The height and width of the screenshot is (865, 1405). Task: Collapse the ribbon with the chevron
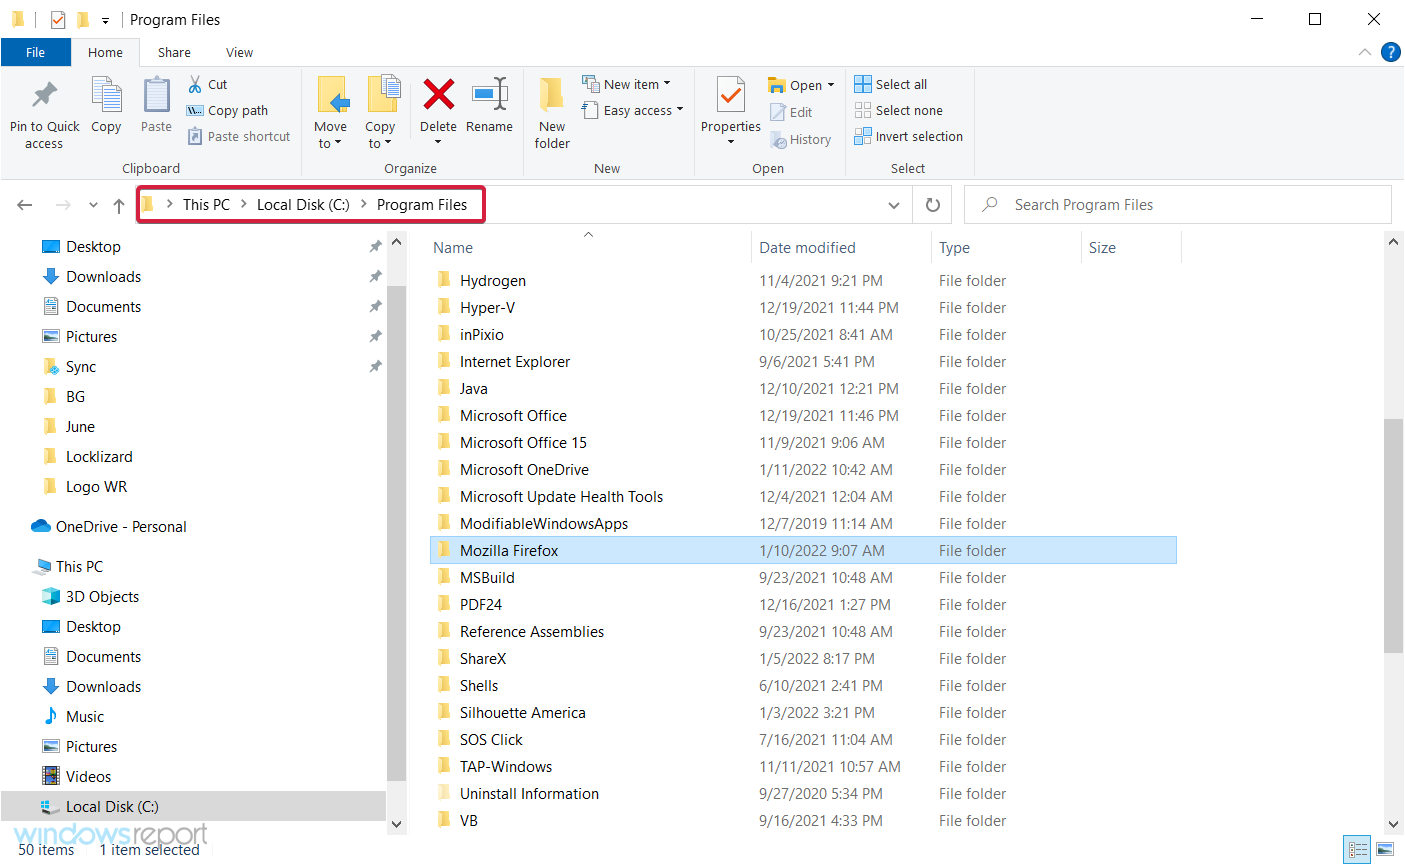click(1365, 53)
